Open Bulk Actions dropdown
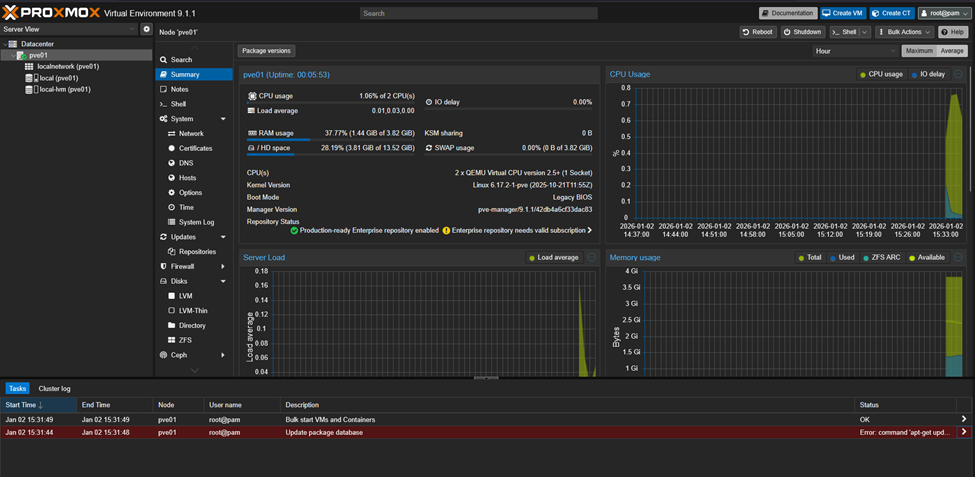Image resolution: width=975 pixels, height=477 pixels. tap(904, 32)
